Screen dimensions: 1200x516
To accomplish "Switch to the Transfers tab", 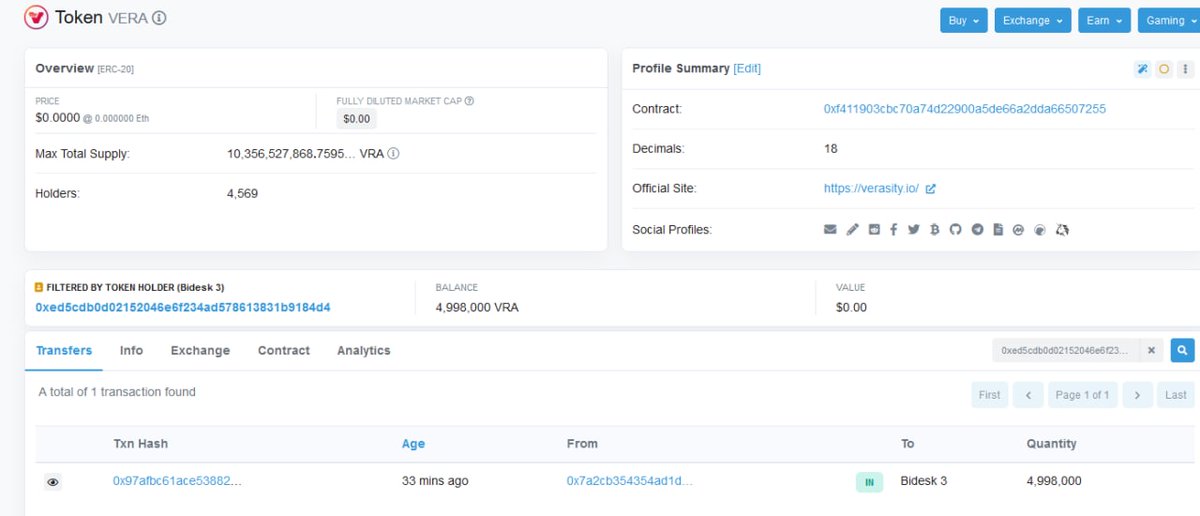I will 64,351.
